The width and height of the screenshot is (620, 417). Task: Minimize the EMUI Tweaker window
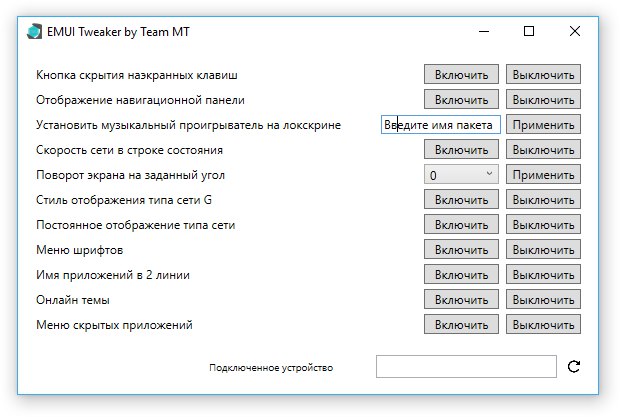click(484, 31)
